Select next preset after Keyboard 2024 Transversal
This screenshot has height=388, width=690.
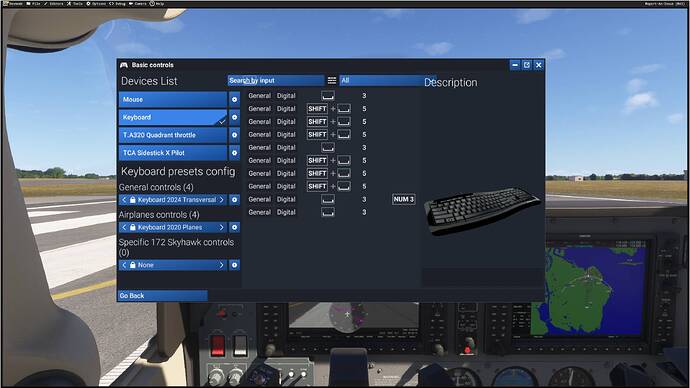click(221, 200)
